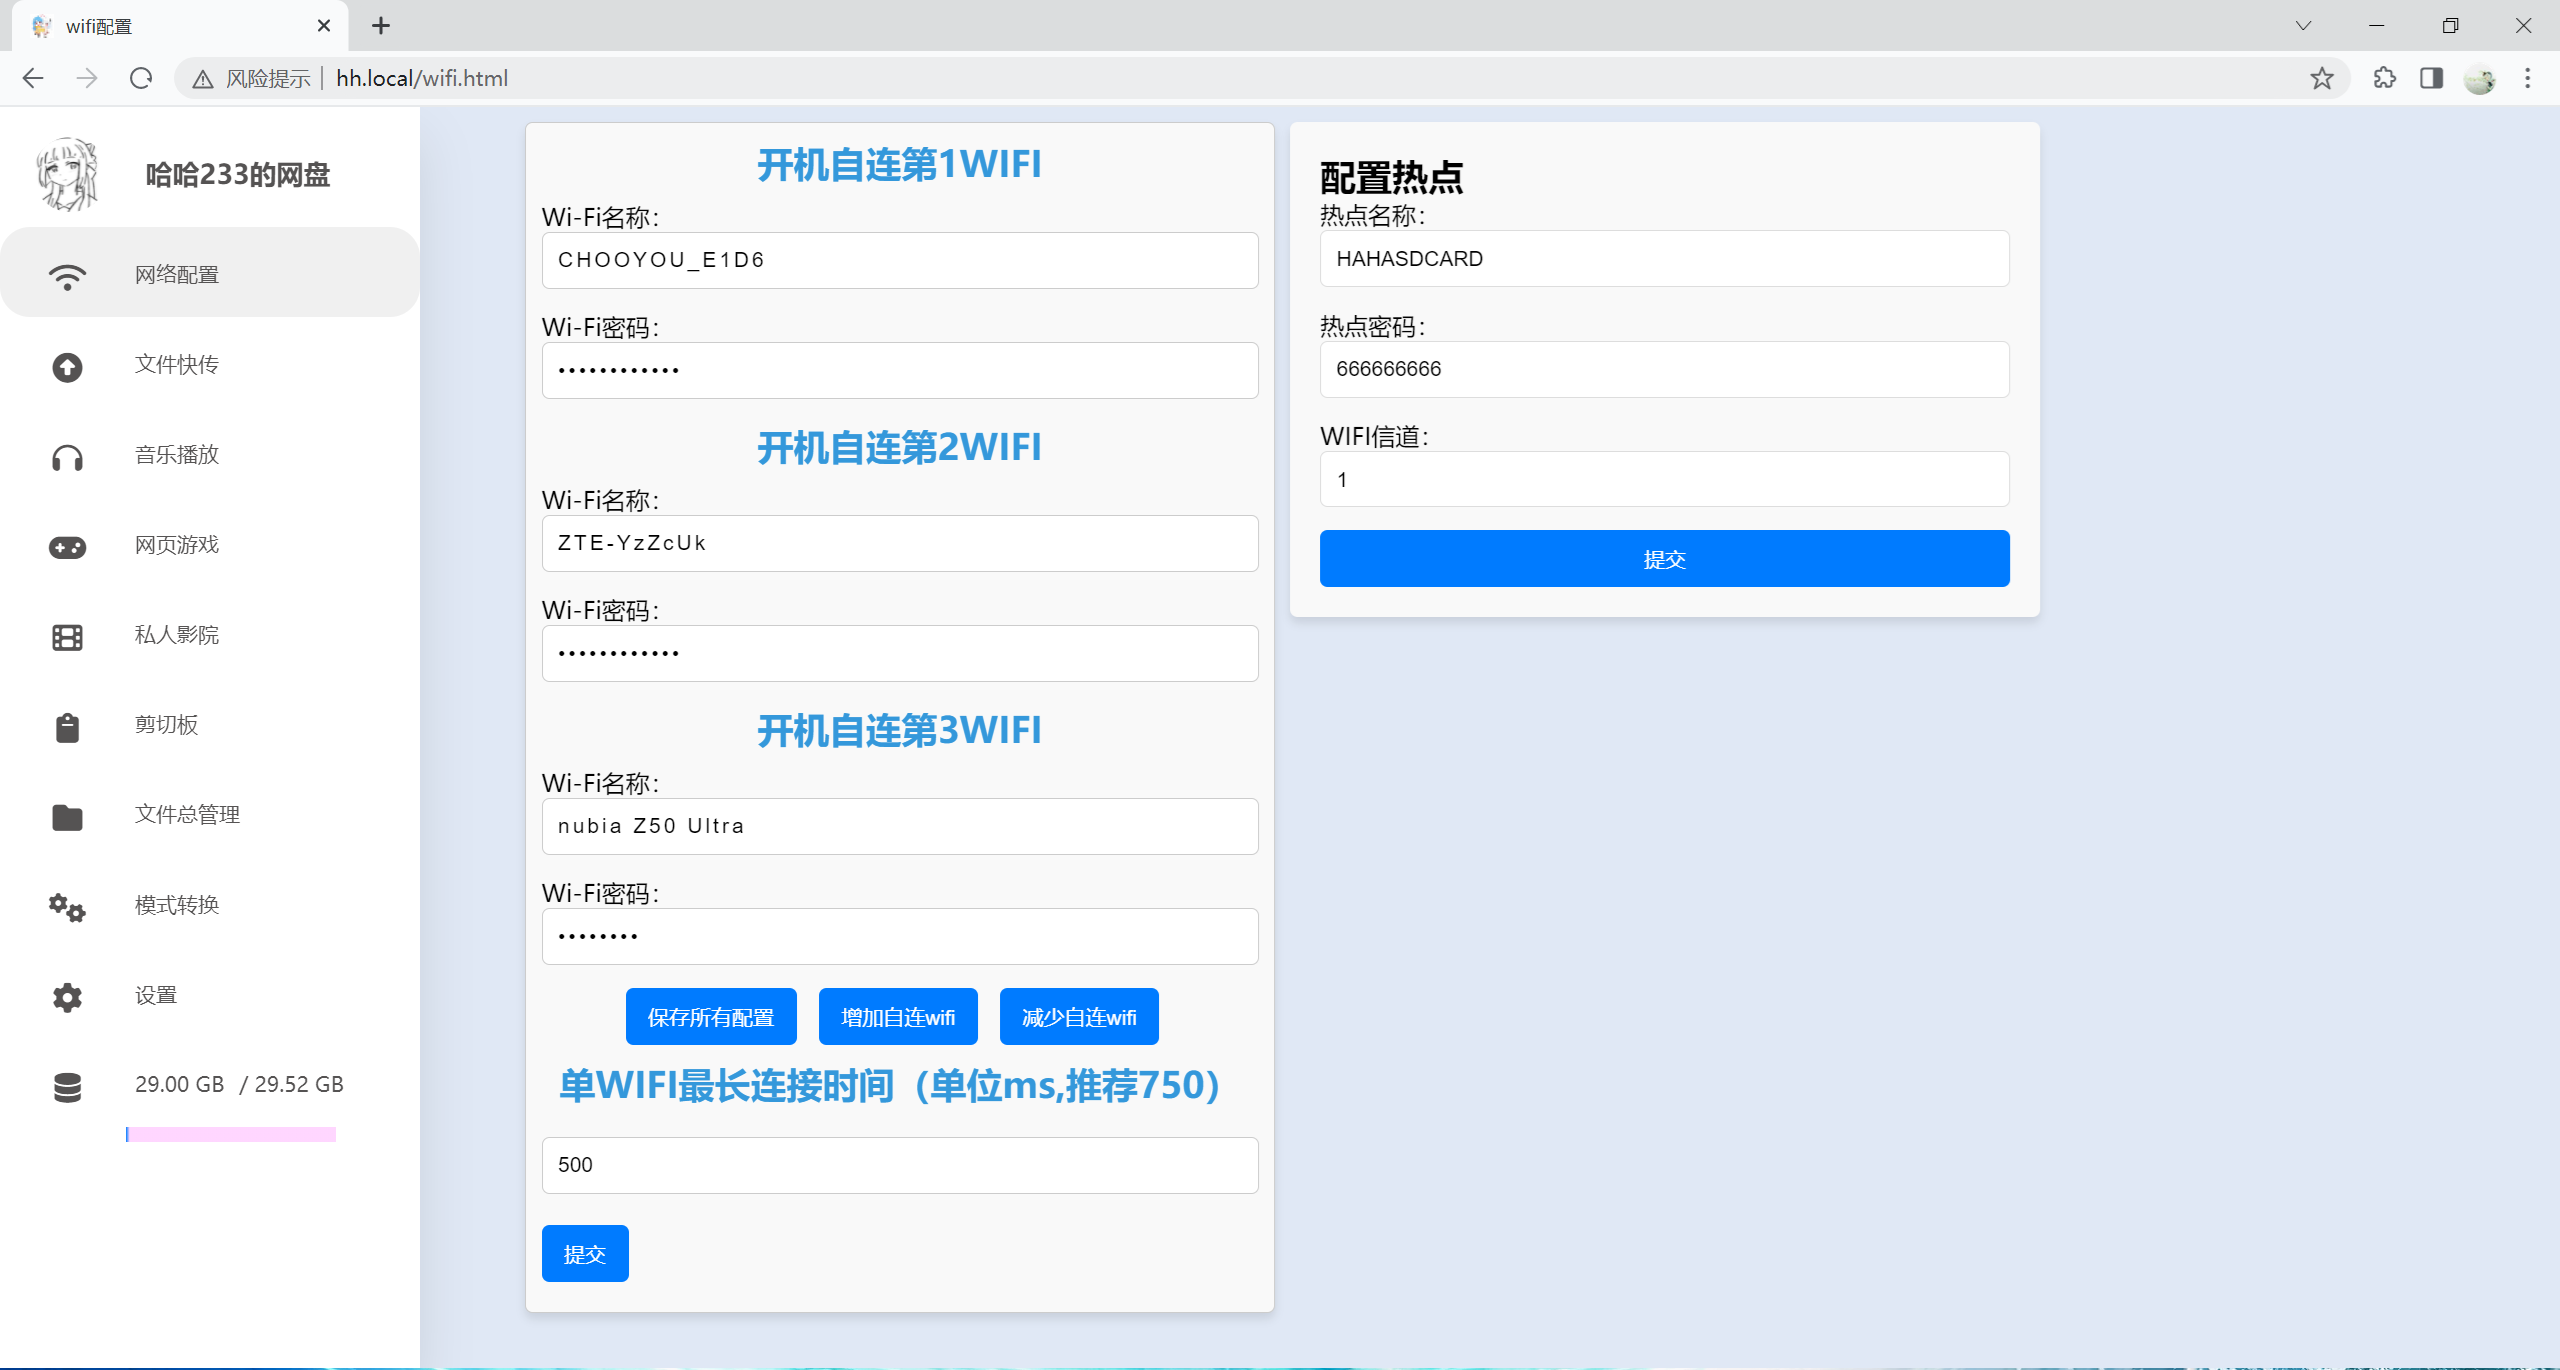
Task: Click the folder icon for 文件总管理
Action: (67, 817)
